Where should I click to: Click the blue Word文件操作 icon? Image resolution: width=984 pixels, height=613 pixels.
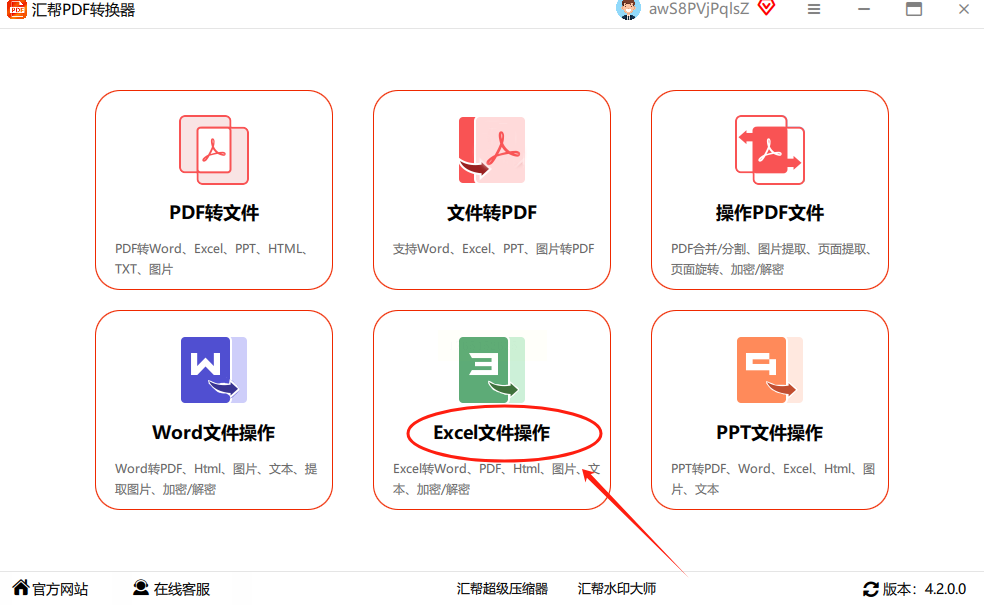[214, 370]
